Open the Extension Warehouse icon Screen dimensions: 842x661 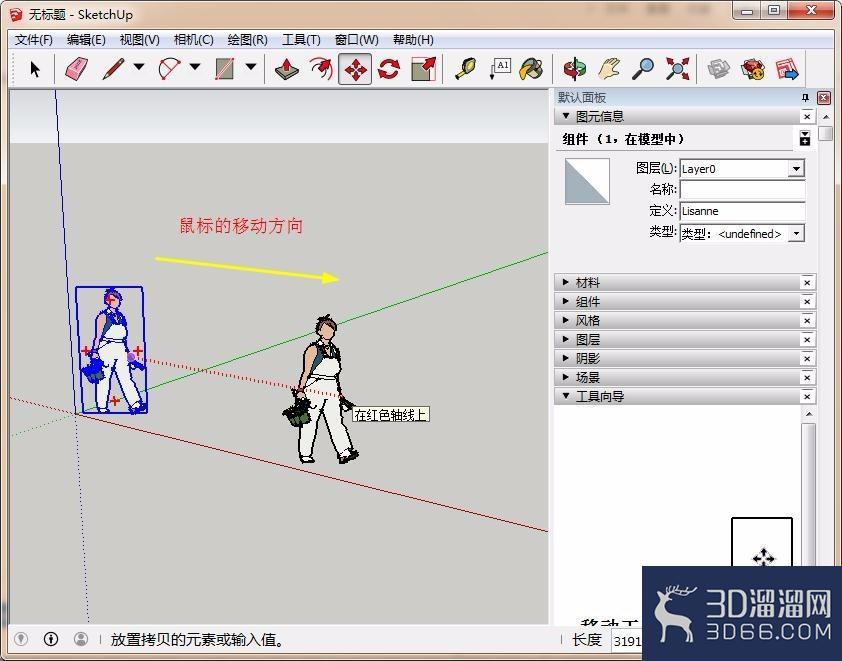753,69
